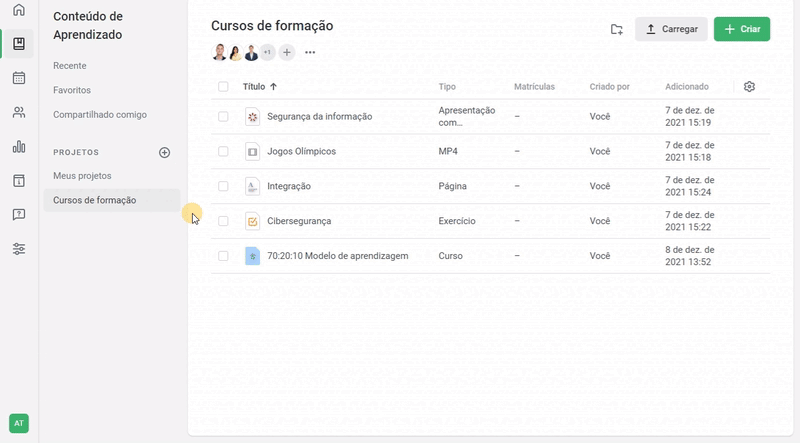Open table column settings gear
The height and width of the screenshot is (443, 800).
pos(749,87)
